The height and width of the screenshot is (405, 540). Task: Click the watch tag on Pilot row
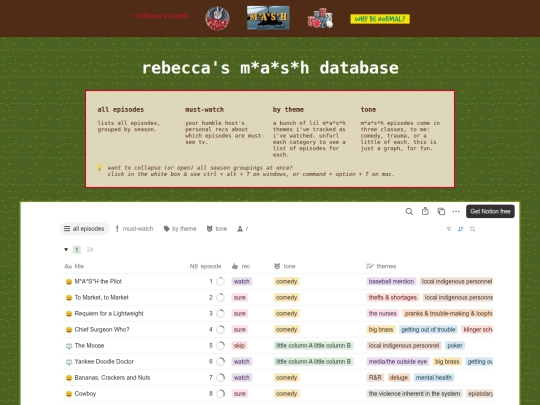coord(241,281)
